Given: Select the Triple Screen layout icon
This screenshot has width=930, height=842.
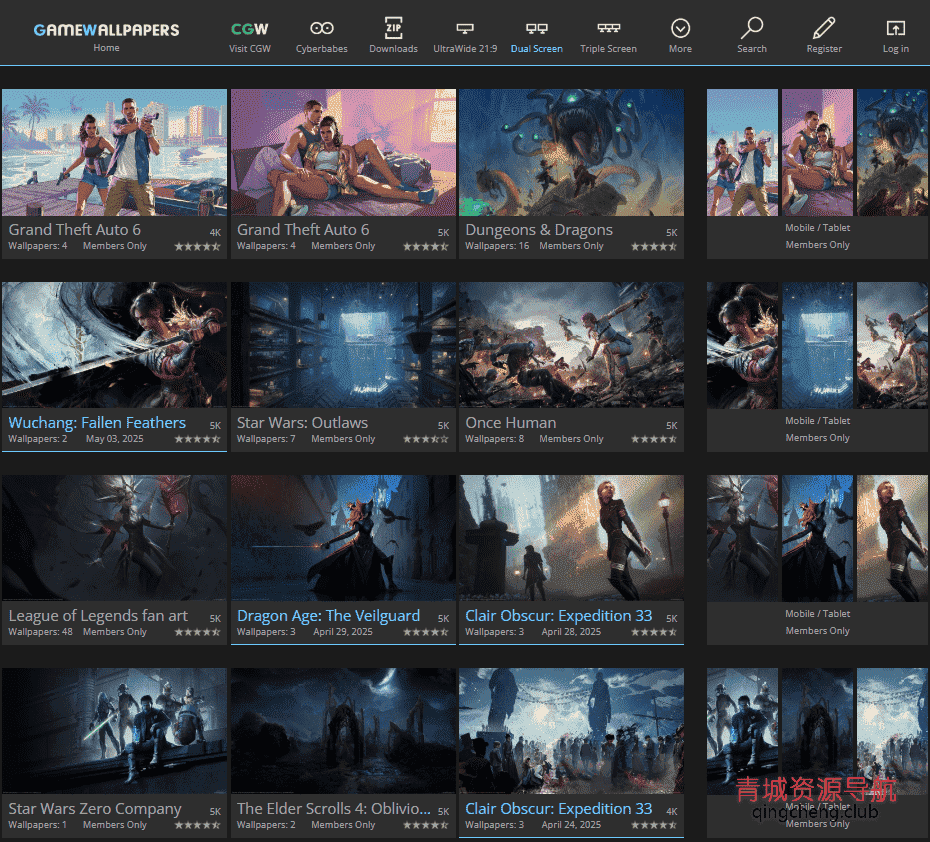Looking at the screenshot, I should pos(608,29).
